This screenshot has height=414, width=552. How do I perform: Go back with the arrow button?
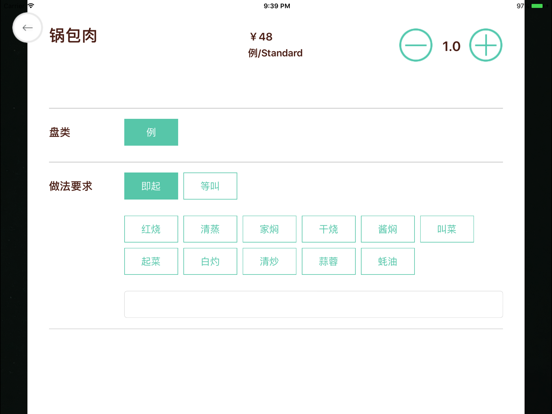tap(27, 28)
